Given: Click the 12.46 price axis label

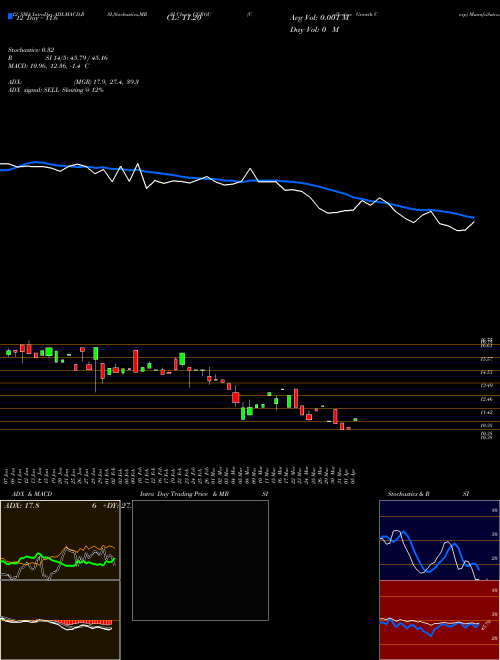Looking at the screenshot, I should point(487,399).
